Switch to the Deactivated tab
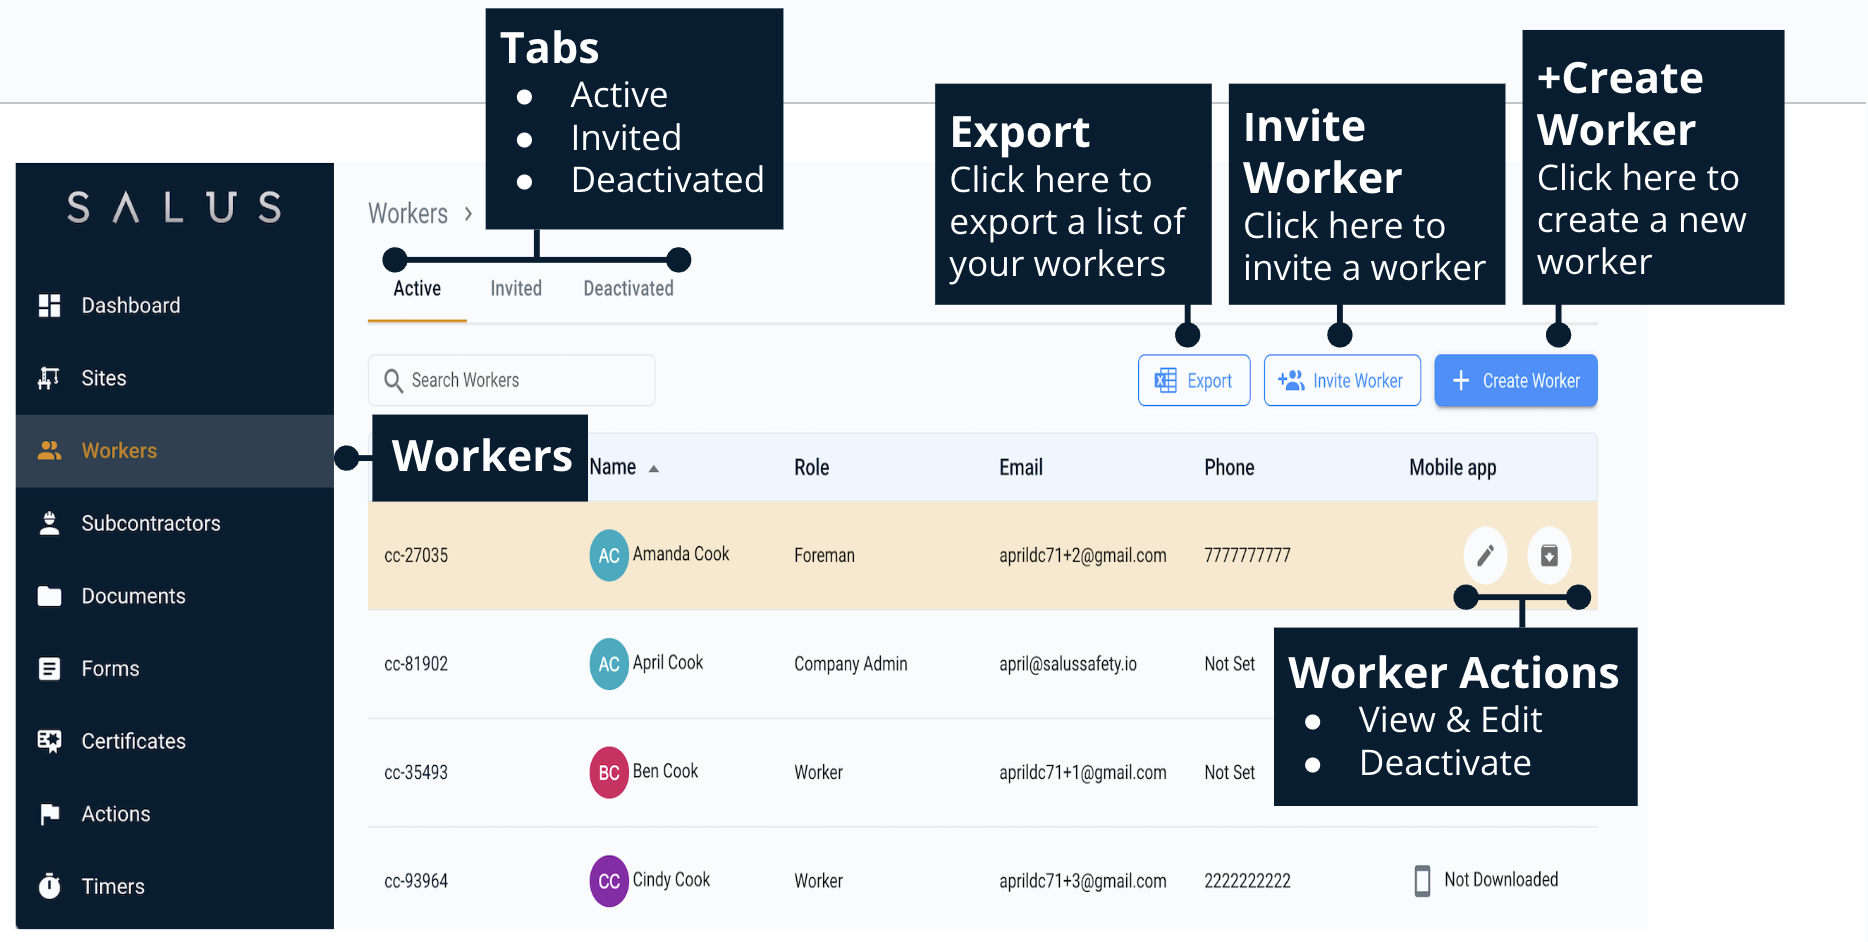This screenshot has width=1868, height=942. tap(628, 289)
